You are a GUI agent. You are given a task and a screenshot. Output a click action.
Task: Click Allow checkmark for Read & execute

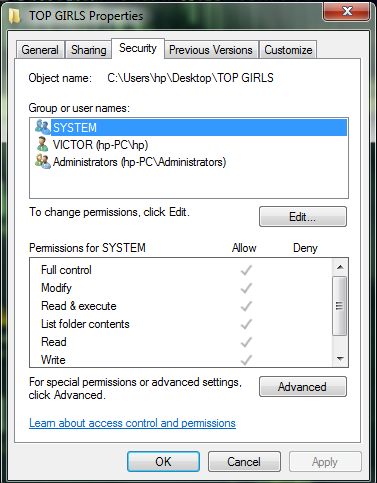(x=246, y=306)
